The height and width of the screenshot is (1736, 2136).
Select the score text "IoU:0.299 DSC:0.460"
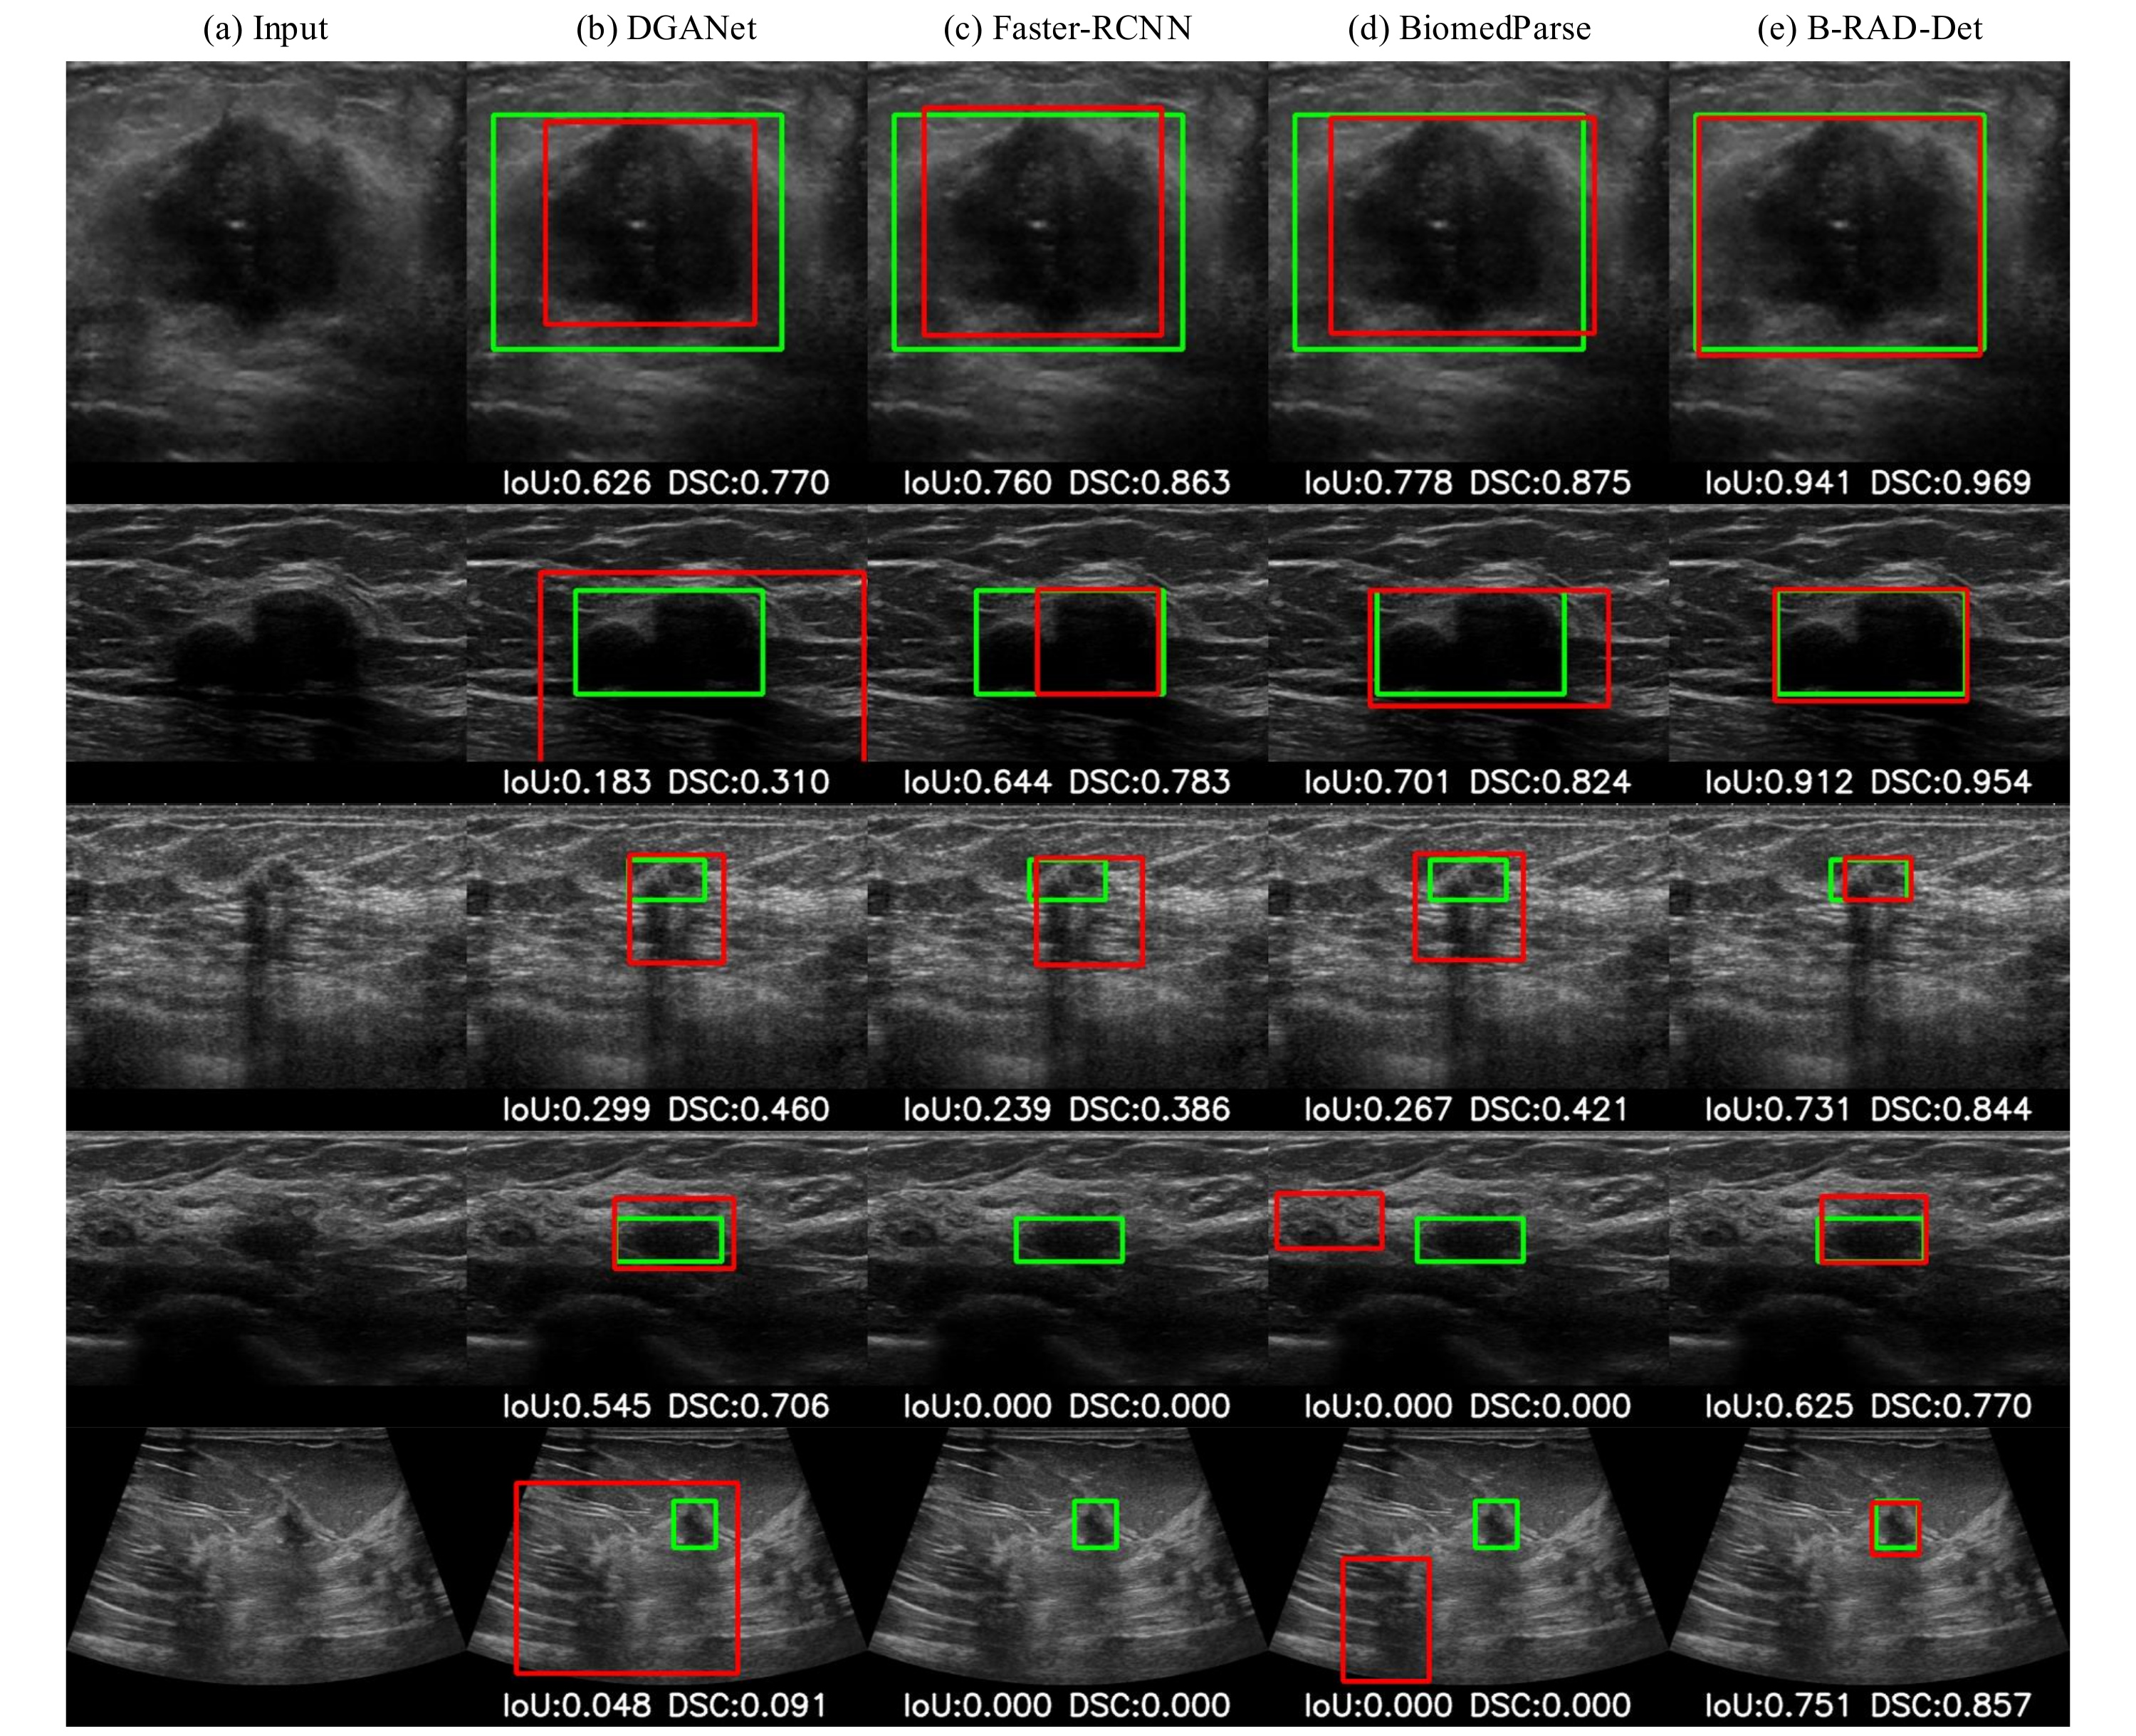[x=666, y=1109]
